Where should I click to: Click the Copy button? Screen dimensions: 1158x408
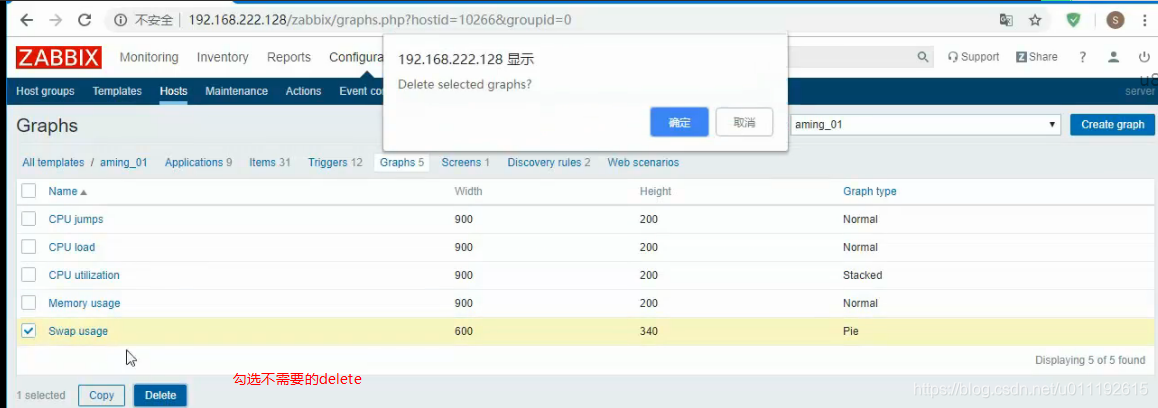point(102,395)
